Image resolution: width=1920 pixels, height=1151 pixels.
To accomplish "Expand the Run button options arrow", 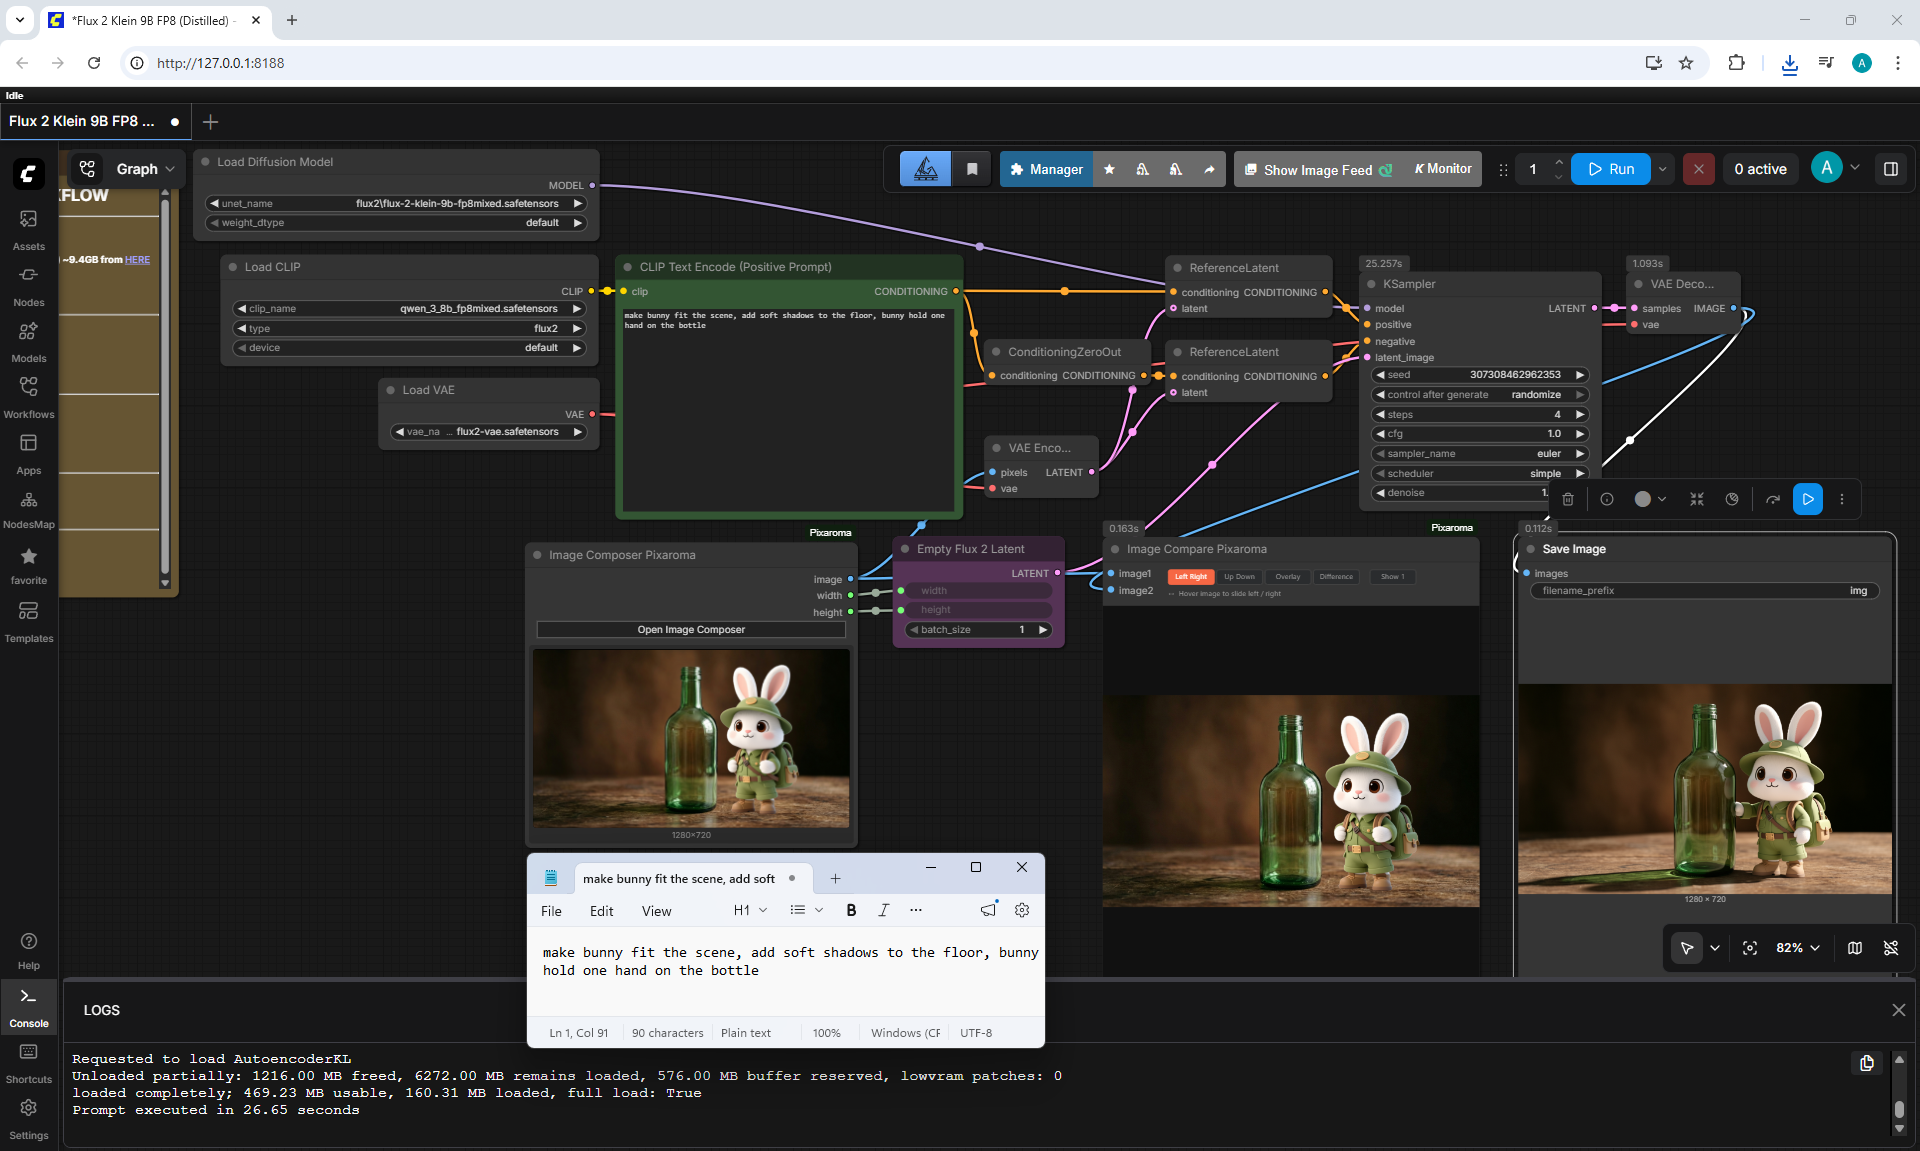I will point(1663,169).
